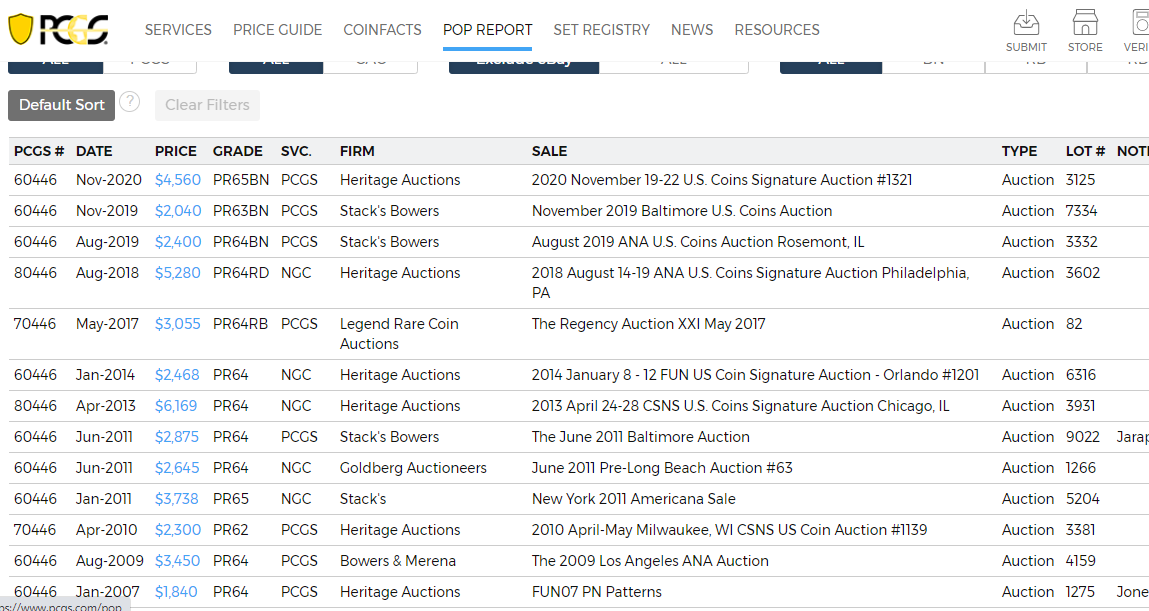Sort by the PRICE column header

176,151
